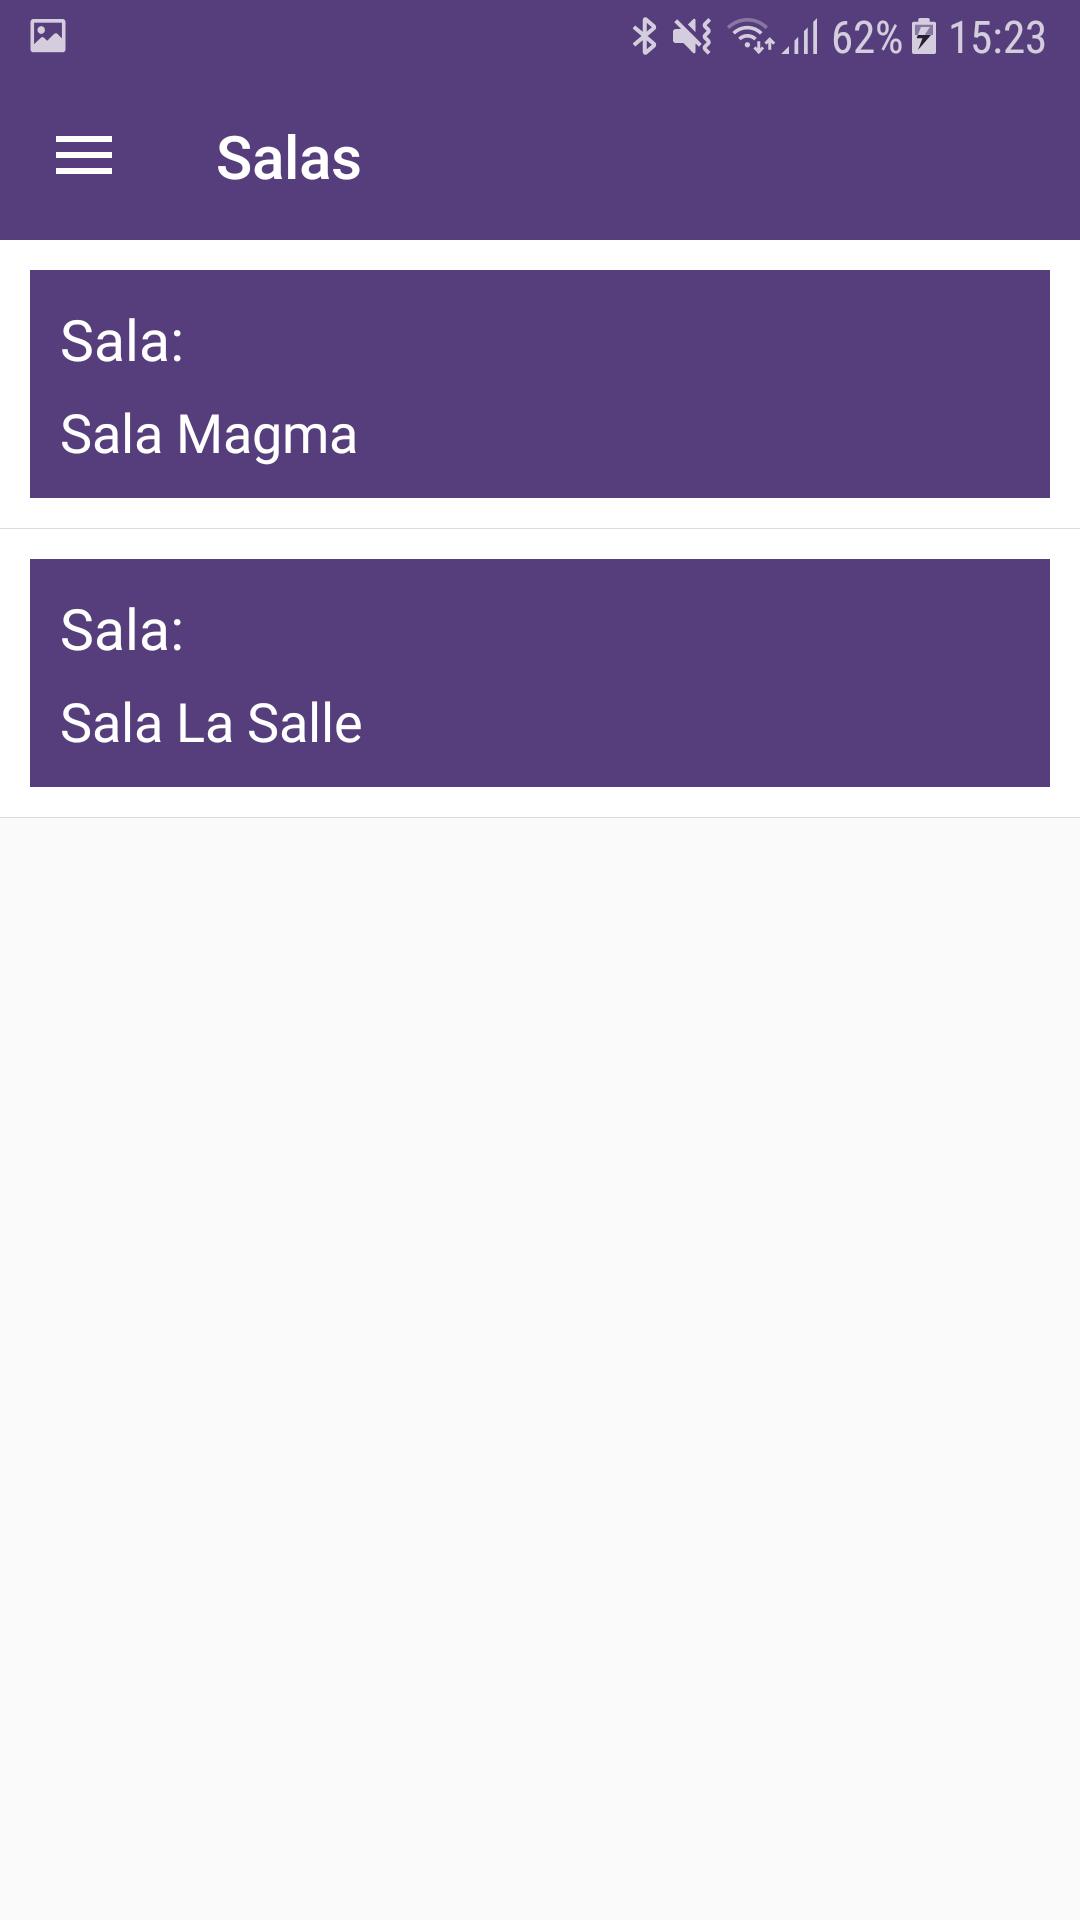The width and height of the screenshot is (1080, 1920).
Task: Tap the 62% battery percentage text
Action: (x=866, y=38)
